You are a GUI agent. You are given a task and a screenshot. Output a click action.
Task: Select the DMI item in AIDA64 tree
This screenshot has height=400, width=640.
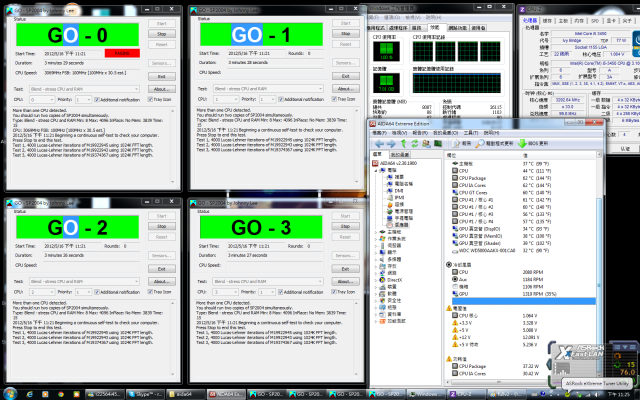(x=395, y=191)
